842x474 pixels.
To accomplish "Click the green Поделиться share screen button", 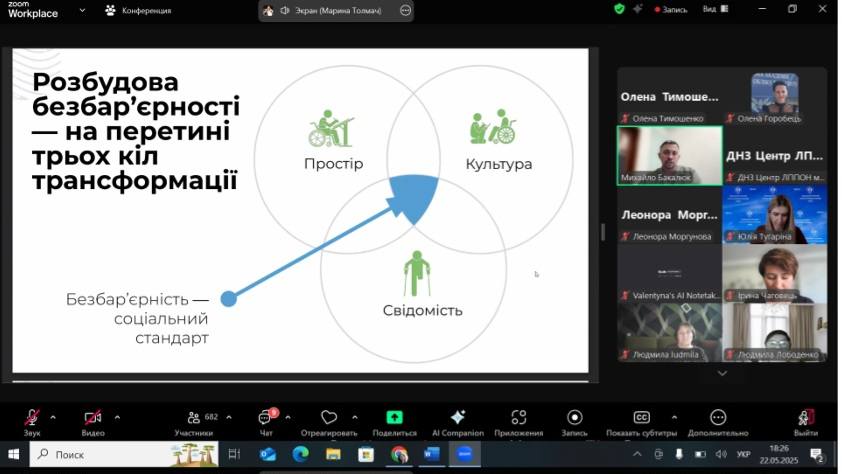I will (394, 418).
